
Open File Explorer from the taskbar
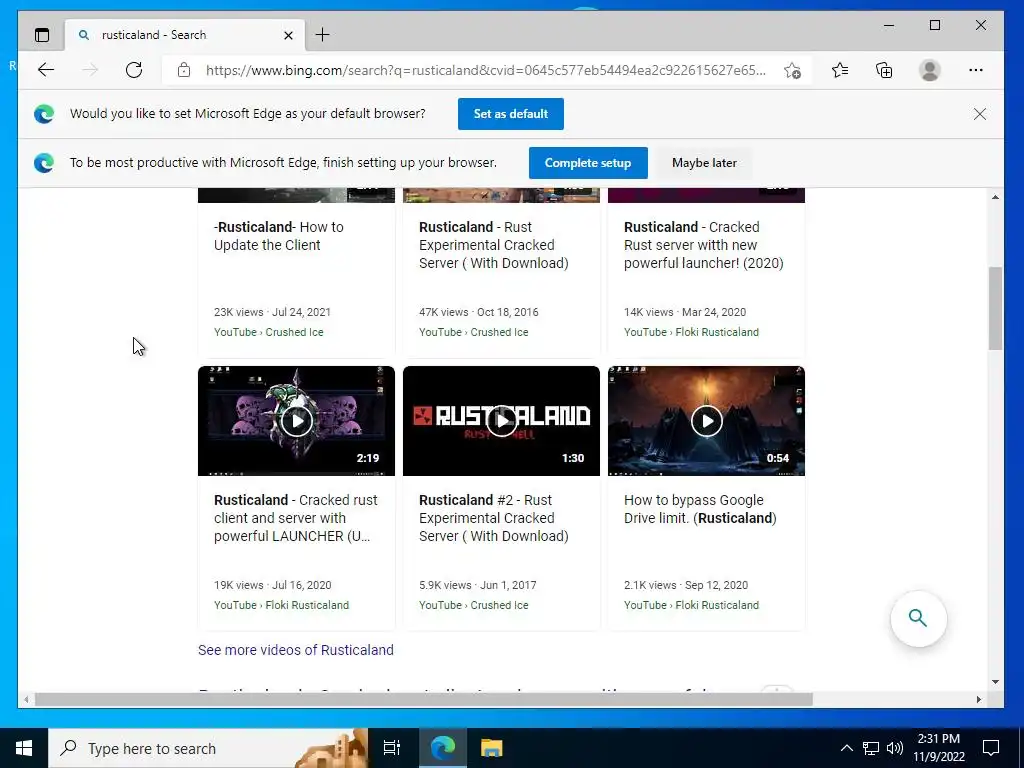492,748
